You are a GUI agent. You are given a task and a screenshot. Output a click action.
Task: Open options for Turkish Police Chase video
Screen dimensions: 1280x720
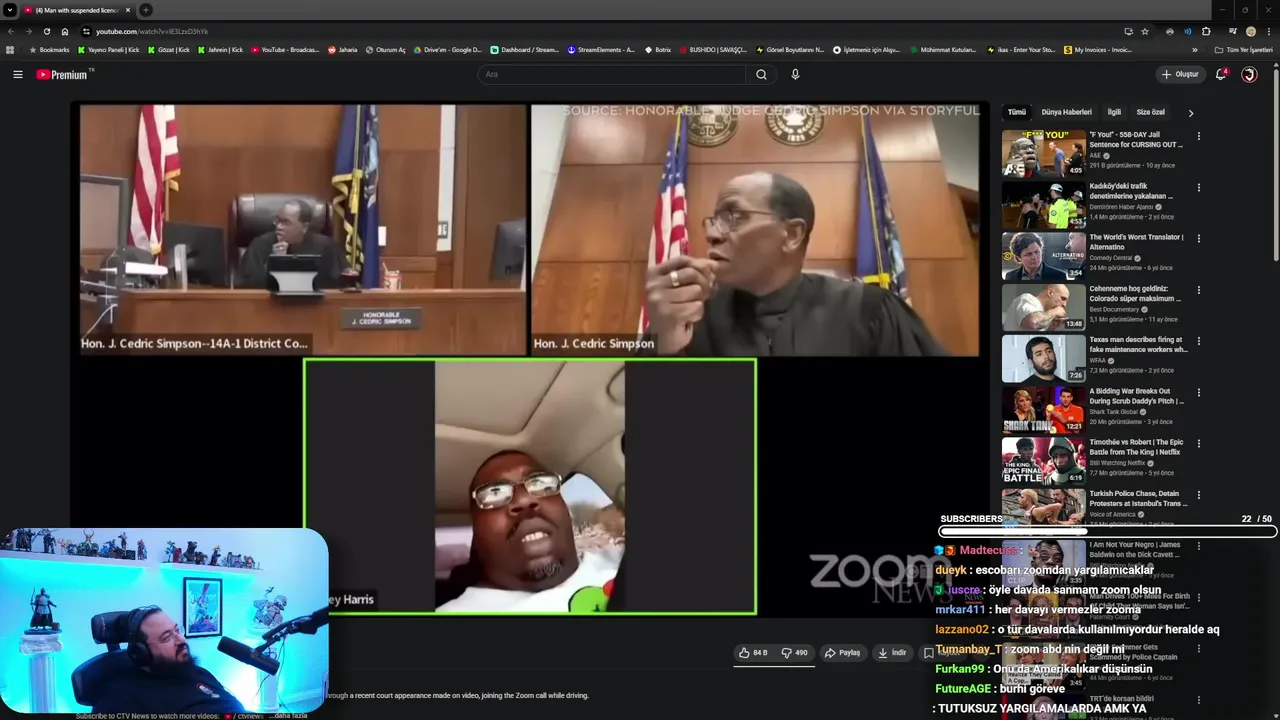(x=1198, y=495)
